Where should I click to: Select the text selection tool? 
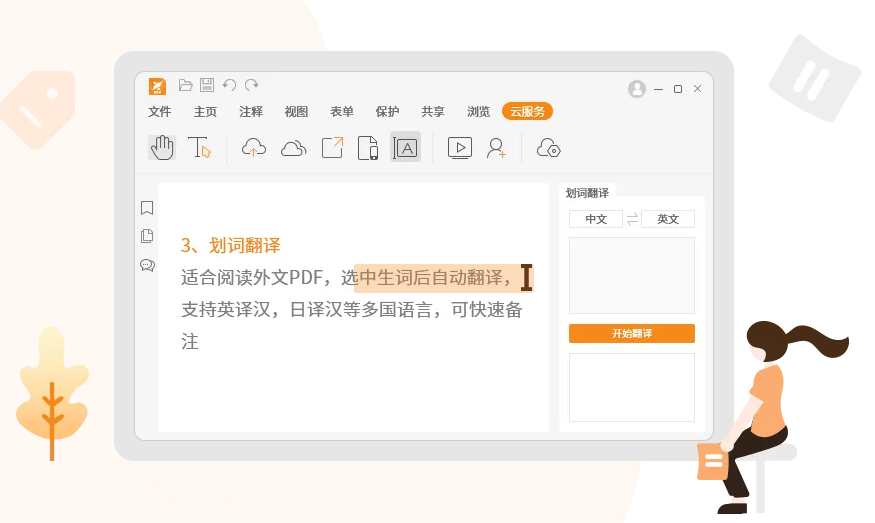199,148
